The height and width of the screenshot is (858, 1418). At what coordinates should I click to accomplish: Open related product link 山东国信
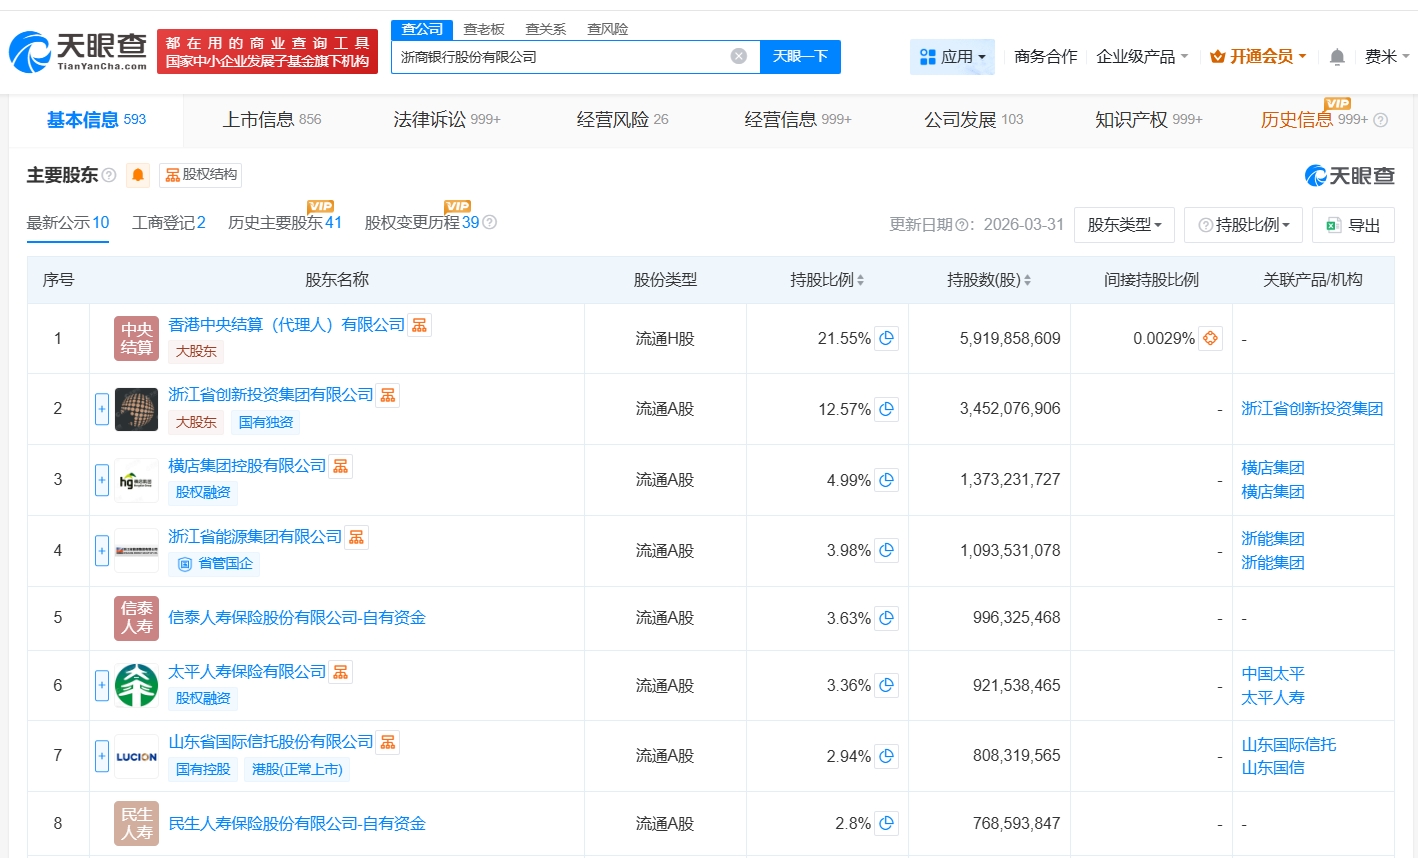click(1273, 768)
